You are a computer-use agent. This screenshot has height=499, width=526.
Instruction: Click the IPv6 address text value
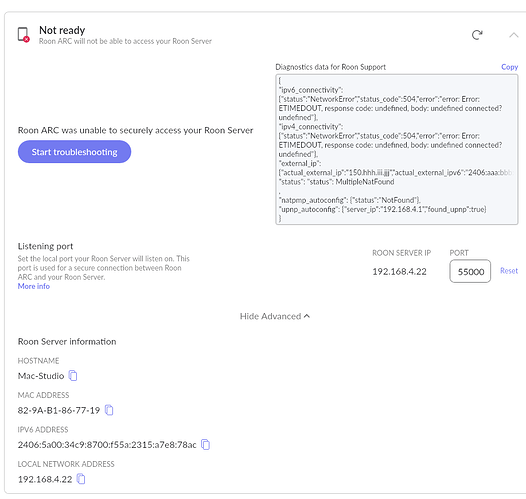tap(107, 445)
